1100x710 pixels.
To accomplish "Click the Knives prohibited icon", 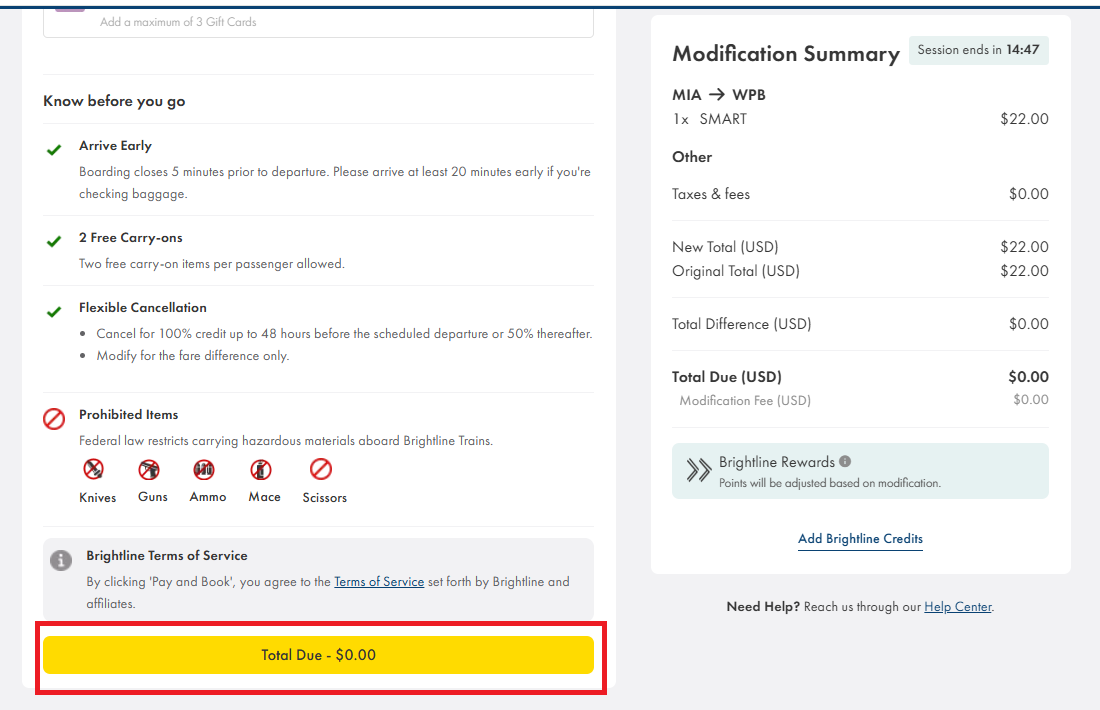I will tap(93, 469).
